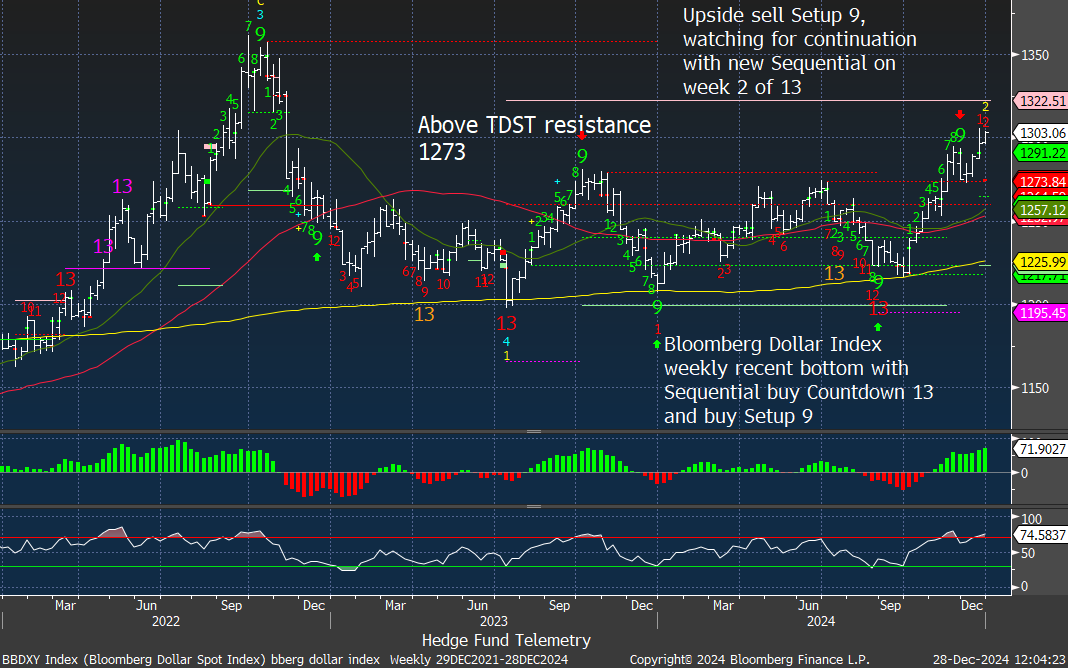The width and height of the screenshot is (1068, 668).
Task: Click the green up arrow below December 2022's 9
Action: [317, 257]
